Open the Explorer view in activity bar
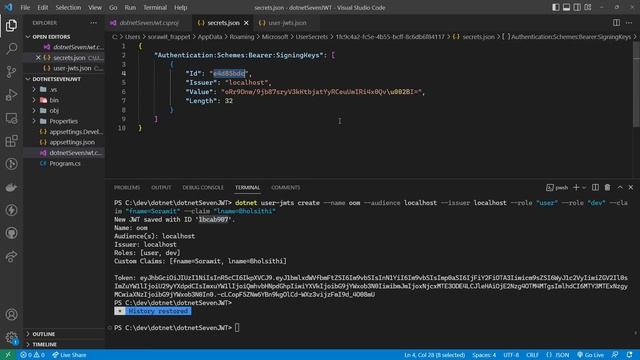The width and height of the screenshot is (640, 360). click(11, 25)
